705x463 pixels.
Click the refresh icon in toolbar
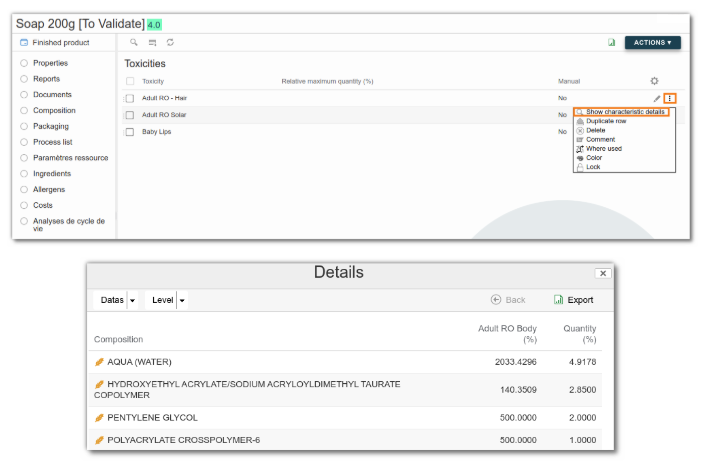(x=170, y=42)
